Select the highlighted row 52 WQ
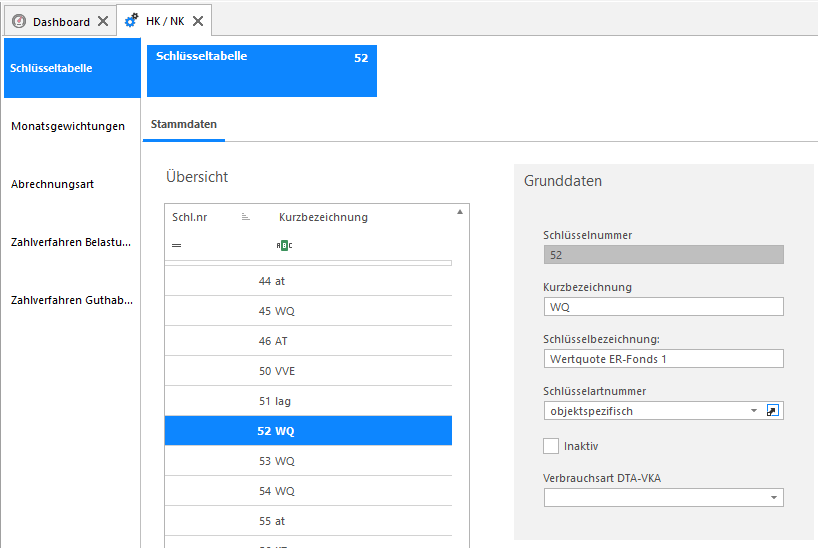 [308, 431]
